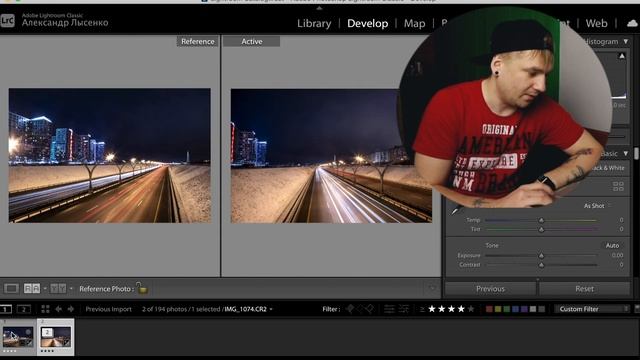640x360 pixels.
Task: Click the Reference image preview
Action: tap(110, 156)
